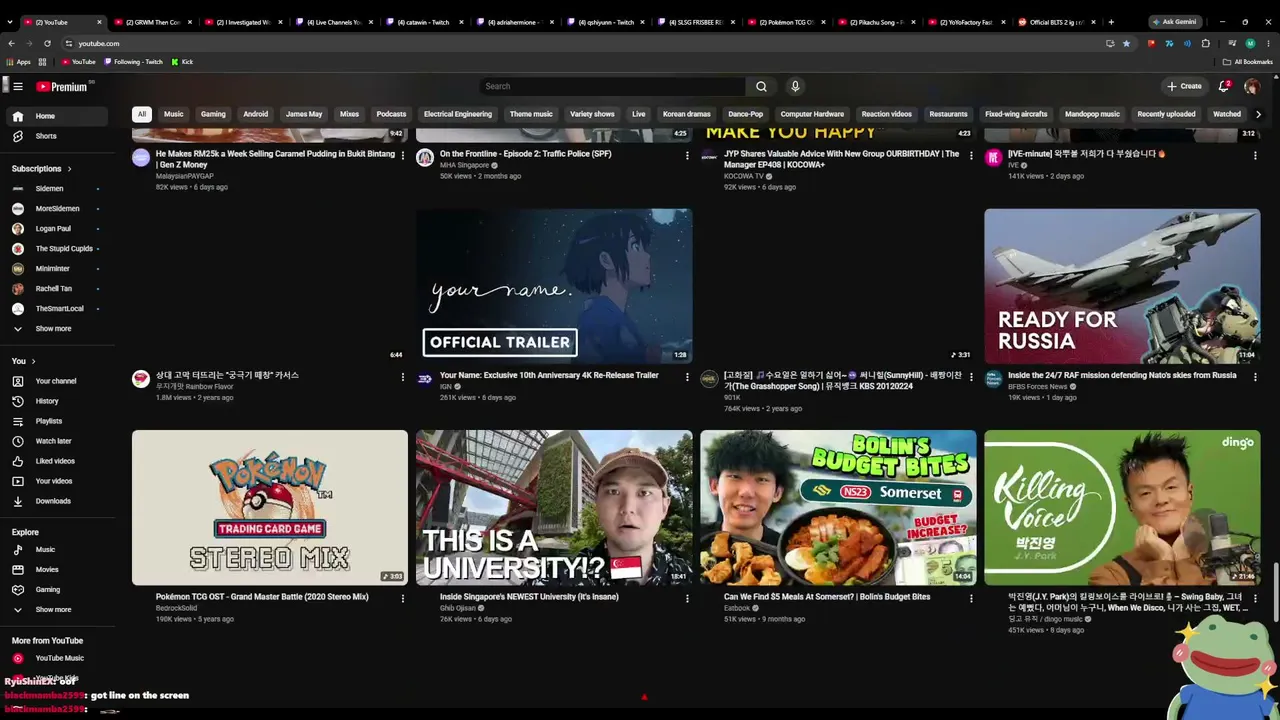The height and width of the screenshot is (720, 1280).
Task: Expand the You section header
Action: 24,361
